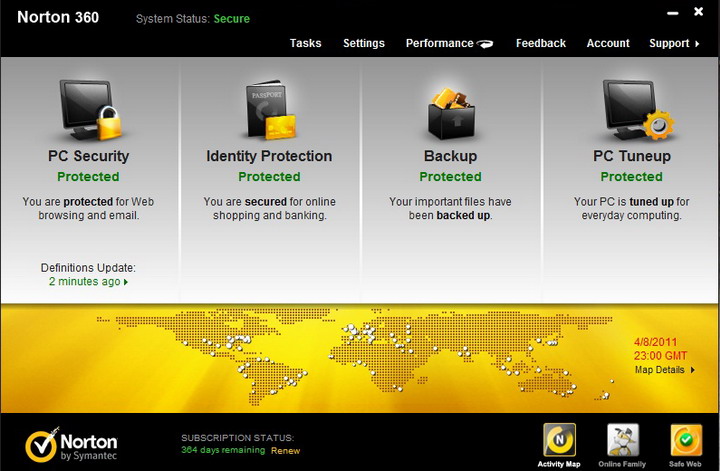Click 'Protected' status under PC Security
The width and height of the screenshot is (720, 471).
click(x=88, y=177)
